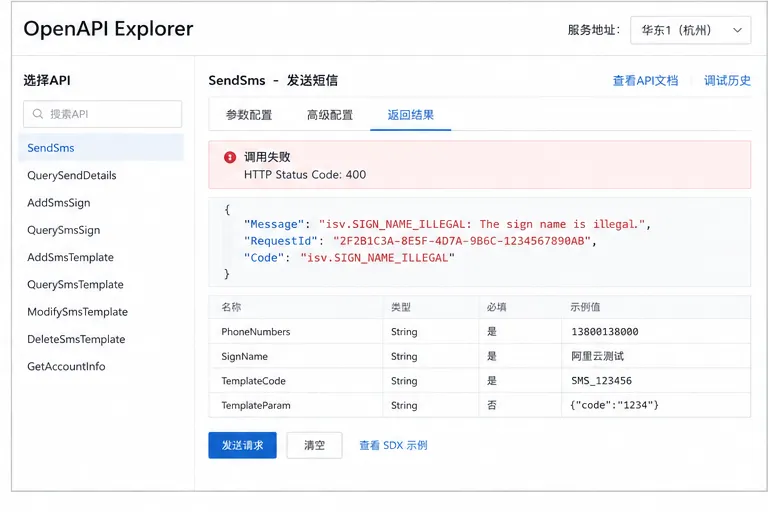Click the 发送请求 button
Image resolution: width=768 pixels, height=512 pixels.
[242, 445]
